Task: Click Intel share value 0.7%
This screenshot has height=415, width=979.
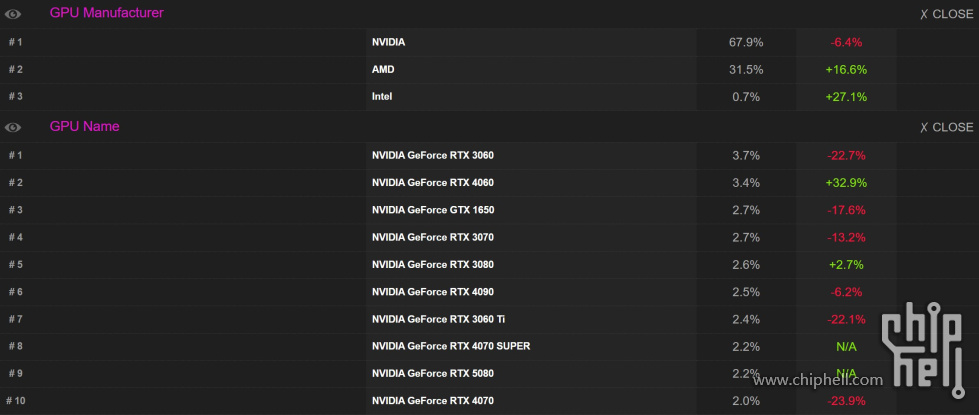Action: click(x=745, y=97)
